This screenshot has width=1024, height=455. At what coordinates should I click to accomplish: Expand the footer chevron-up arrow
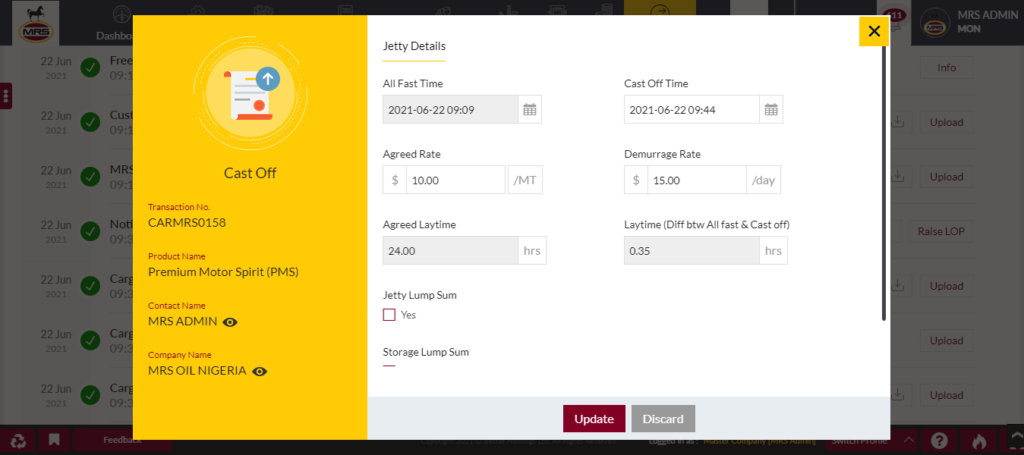coord(908,441)
